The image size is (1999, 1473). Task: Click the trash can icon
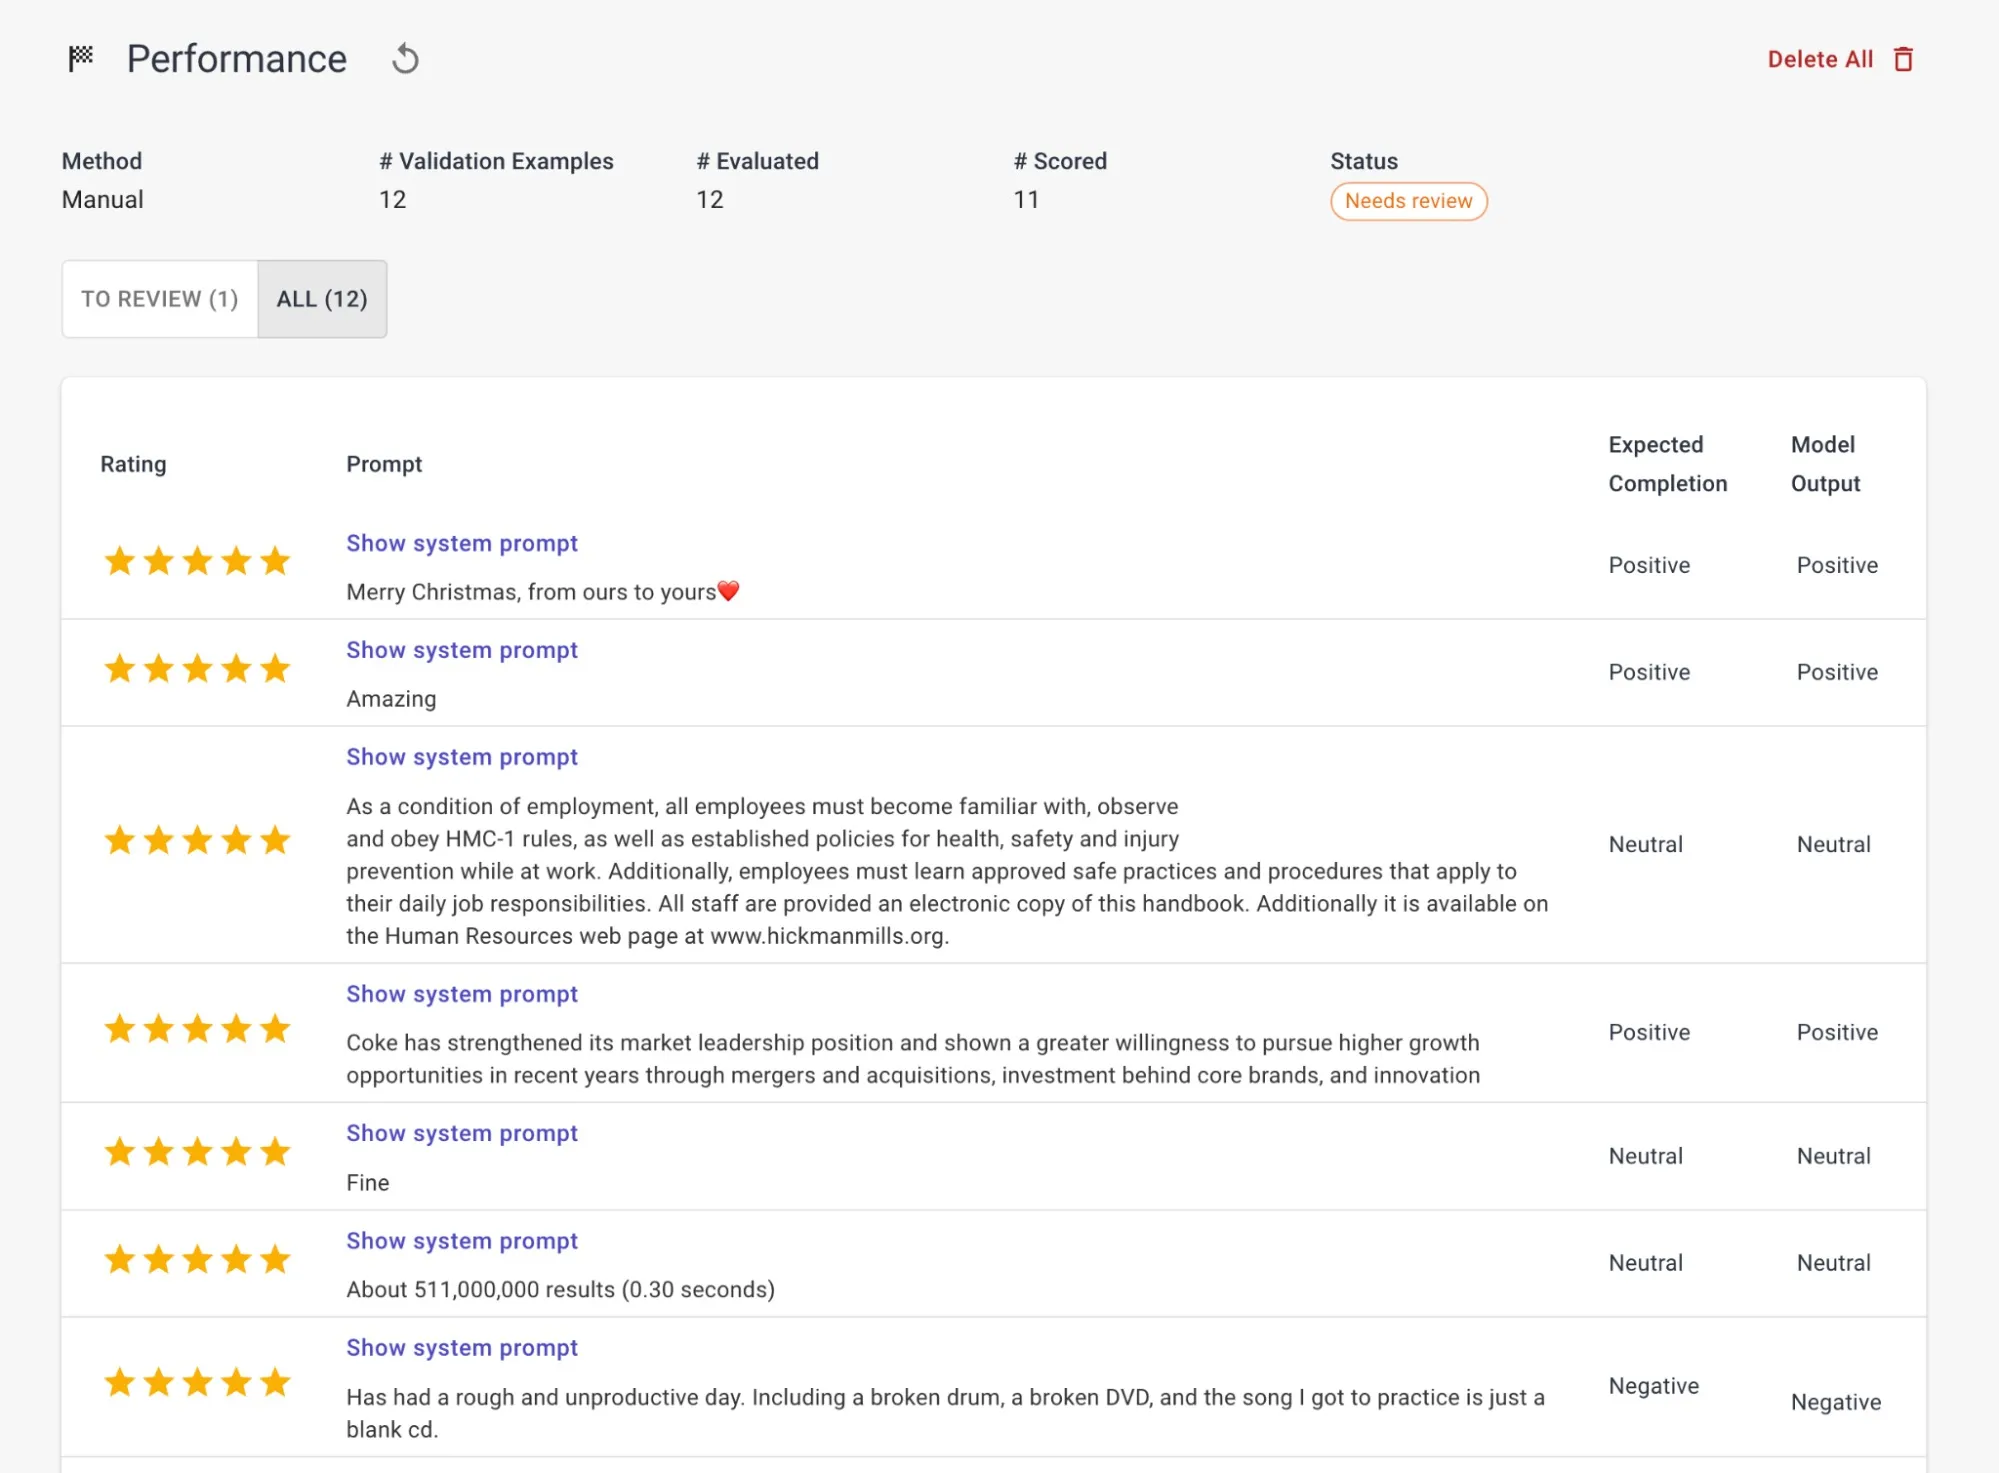tap(1904, 60)
